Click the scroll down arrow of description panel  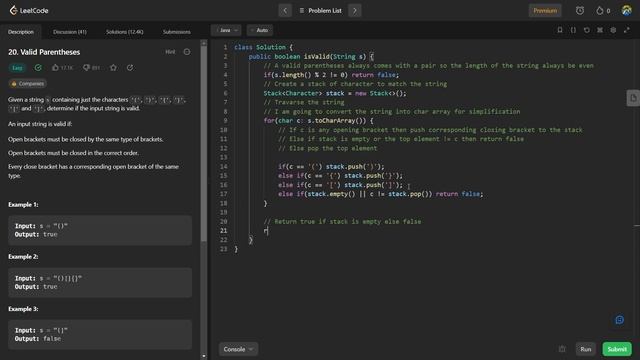pyautogui.click(x=204, y=356)
